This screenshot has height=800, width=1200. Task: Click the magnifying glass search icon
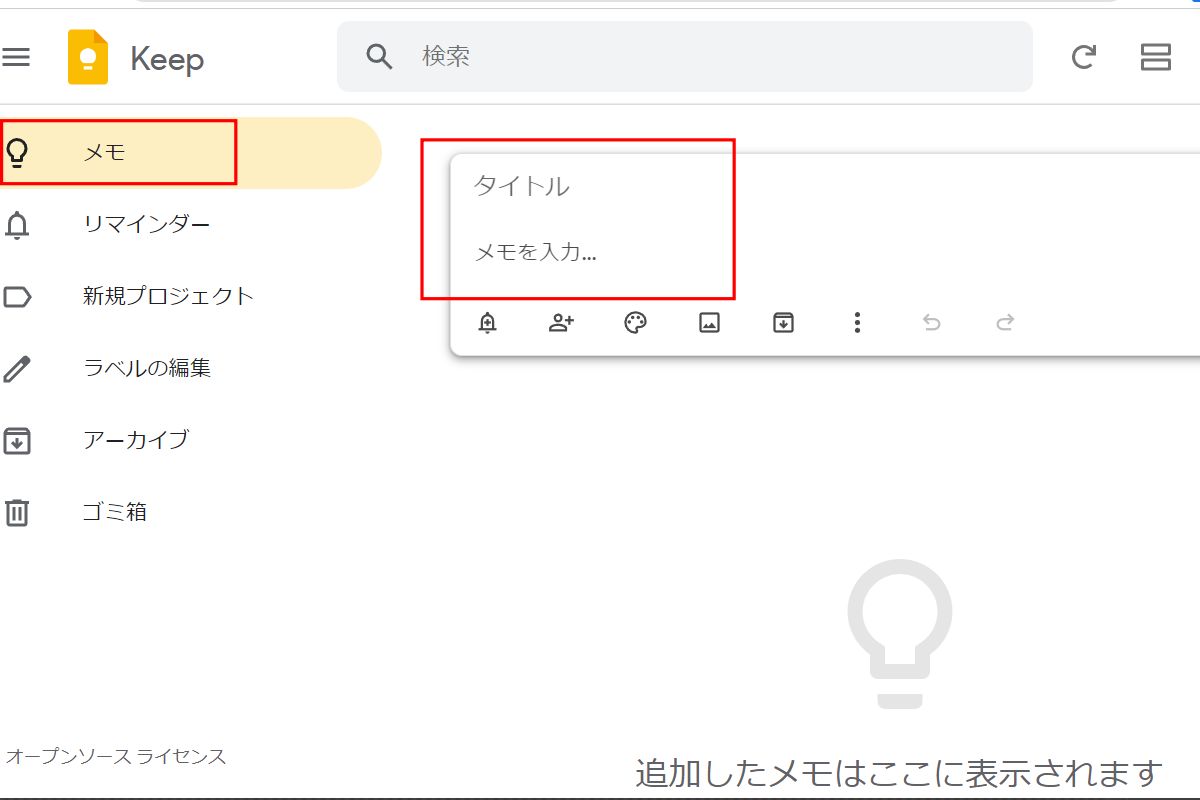[x=379, y=56]
